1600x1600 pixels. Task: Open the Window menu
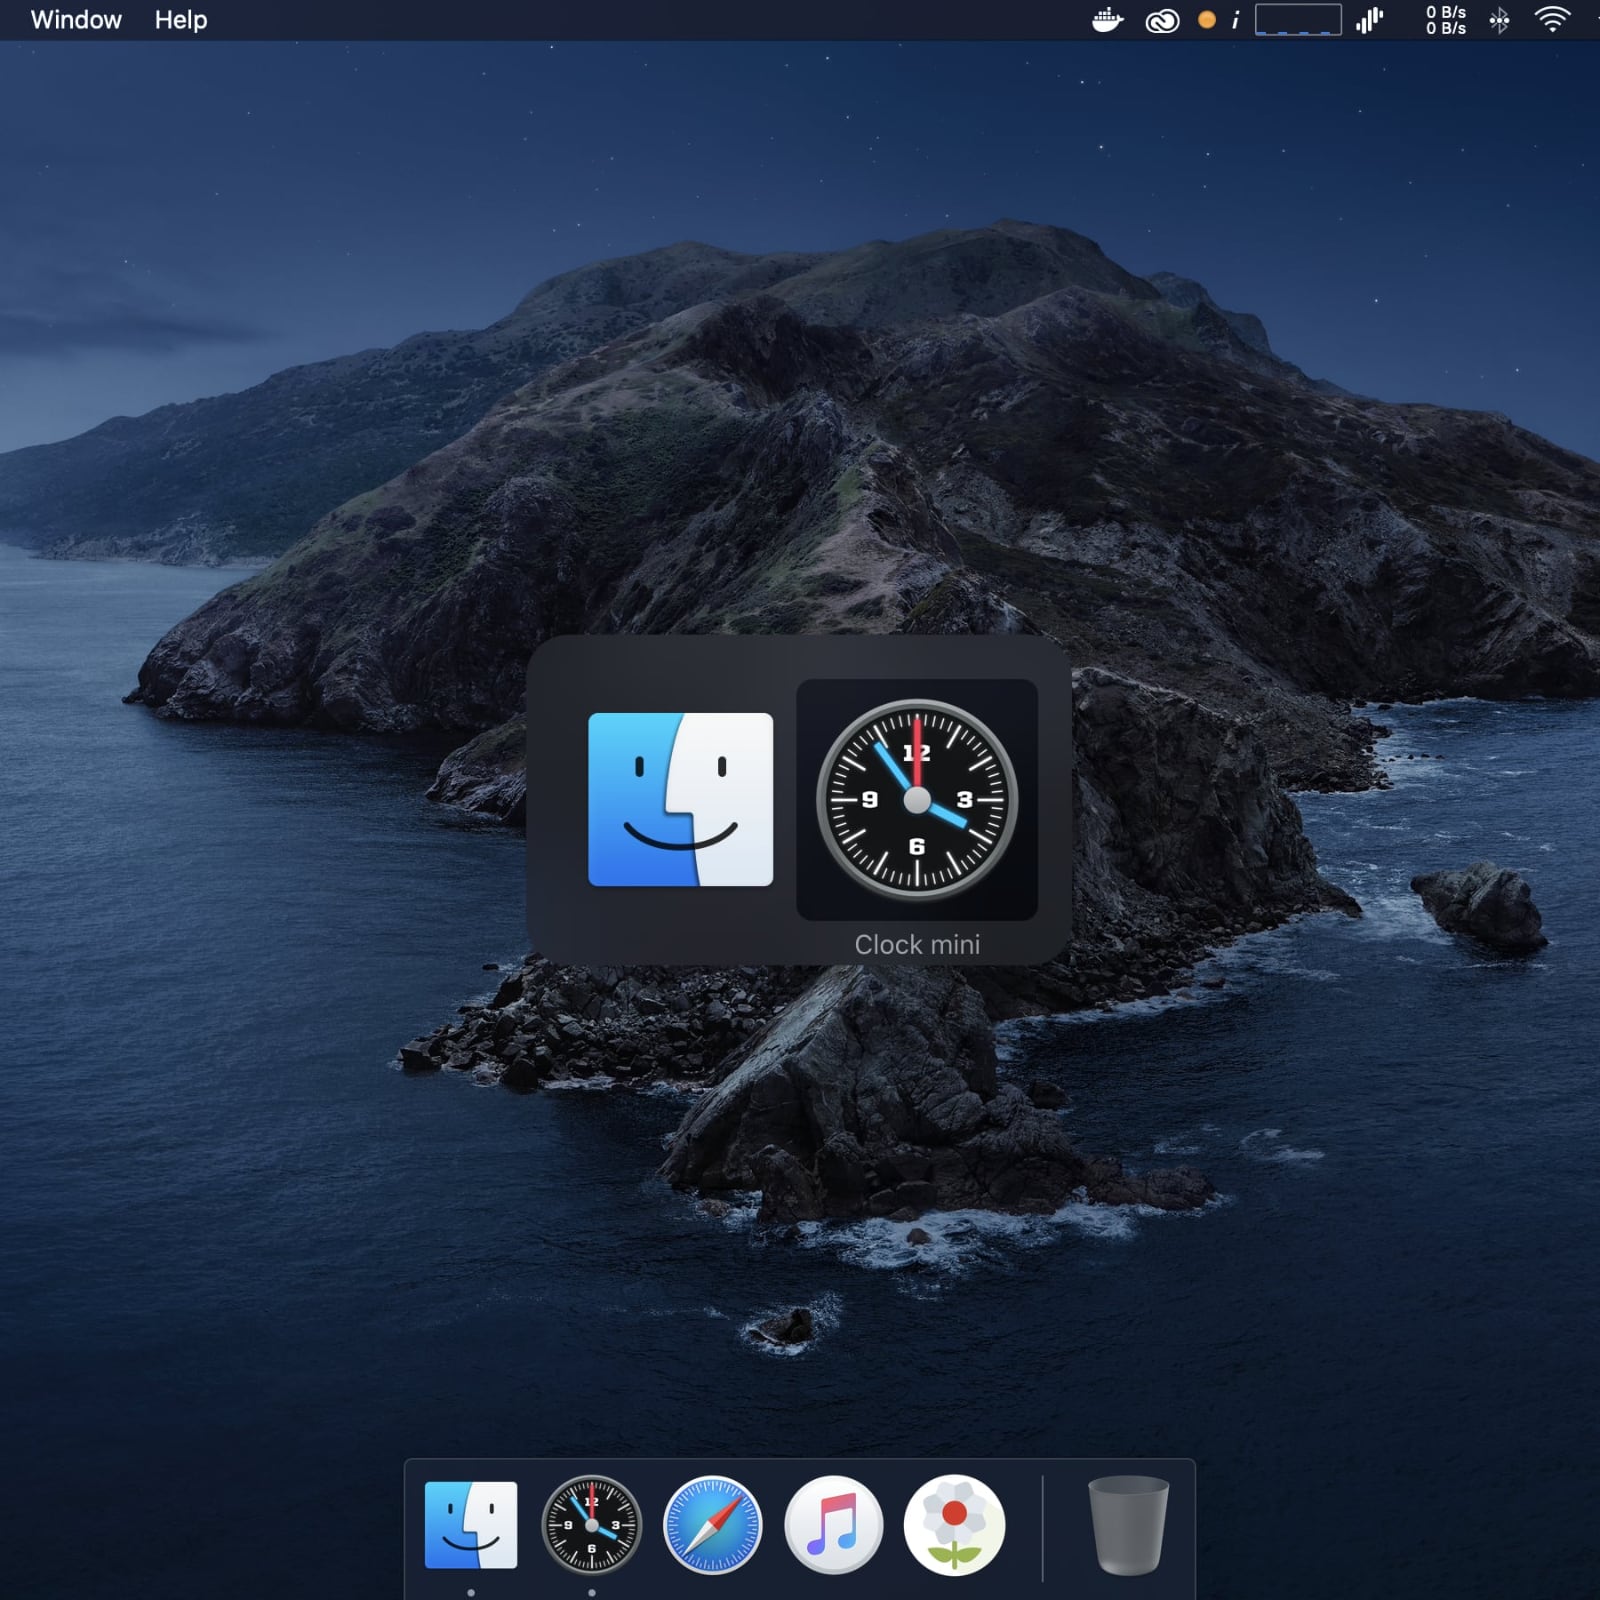point(76,20)
